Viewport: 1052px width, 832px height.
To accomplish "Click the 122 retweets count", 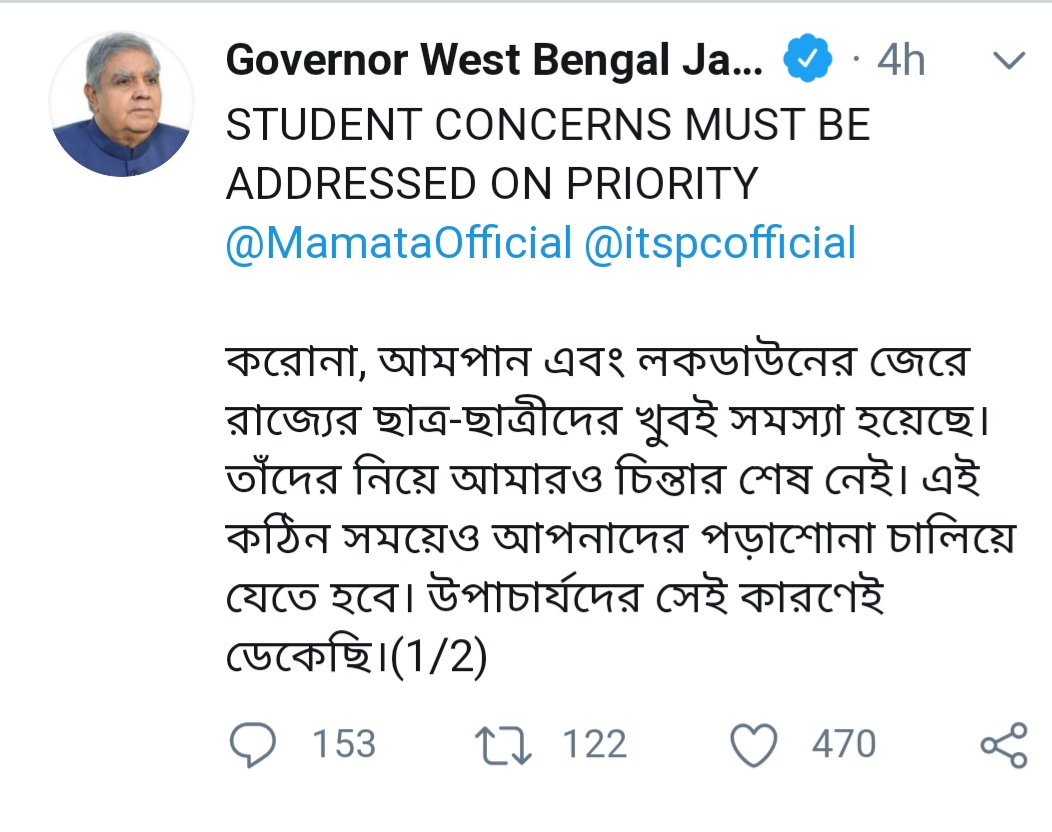I will (594, 746).
